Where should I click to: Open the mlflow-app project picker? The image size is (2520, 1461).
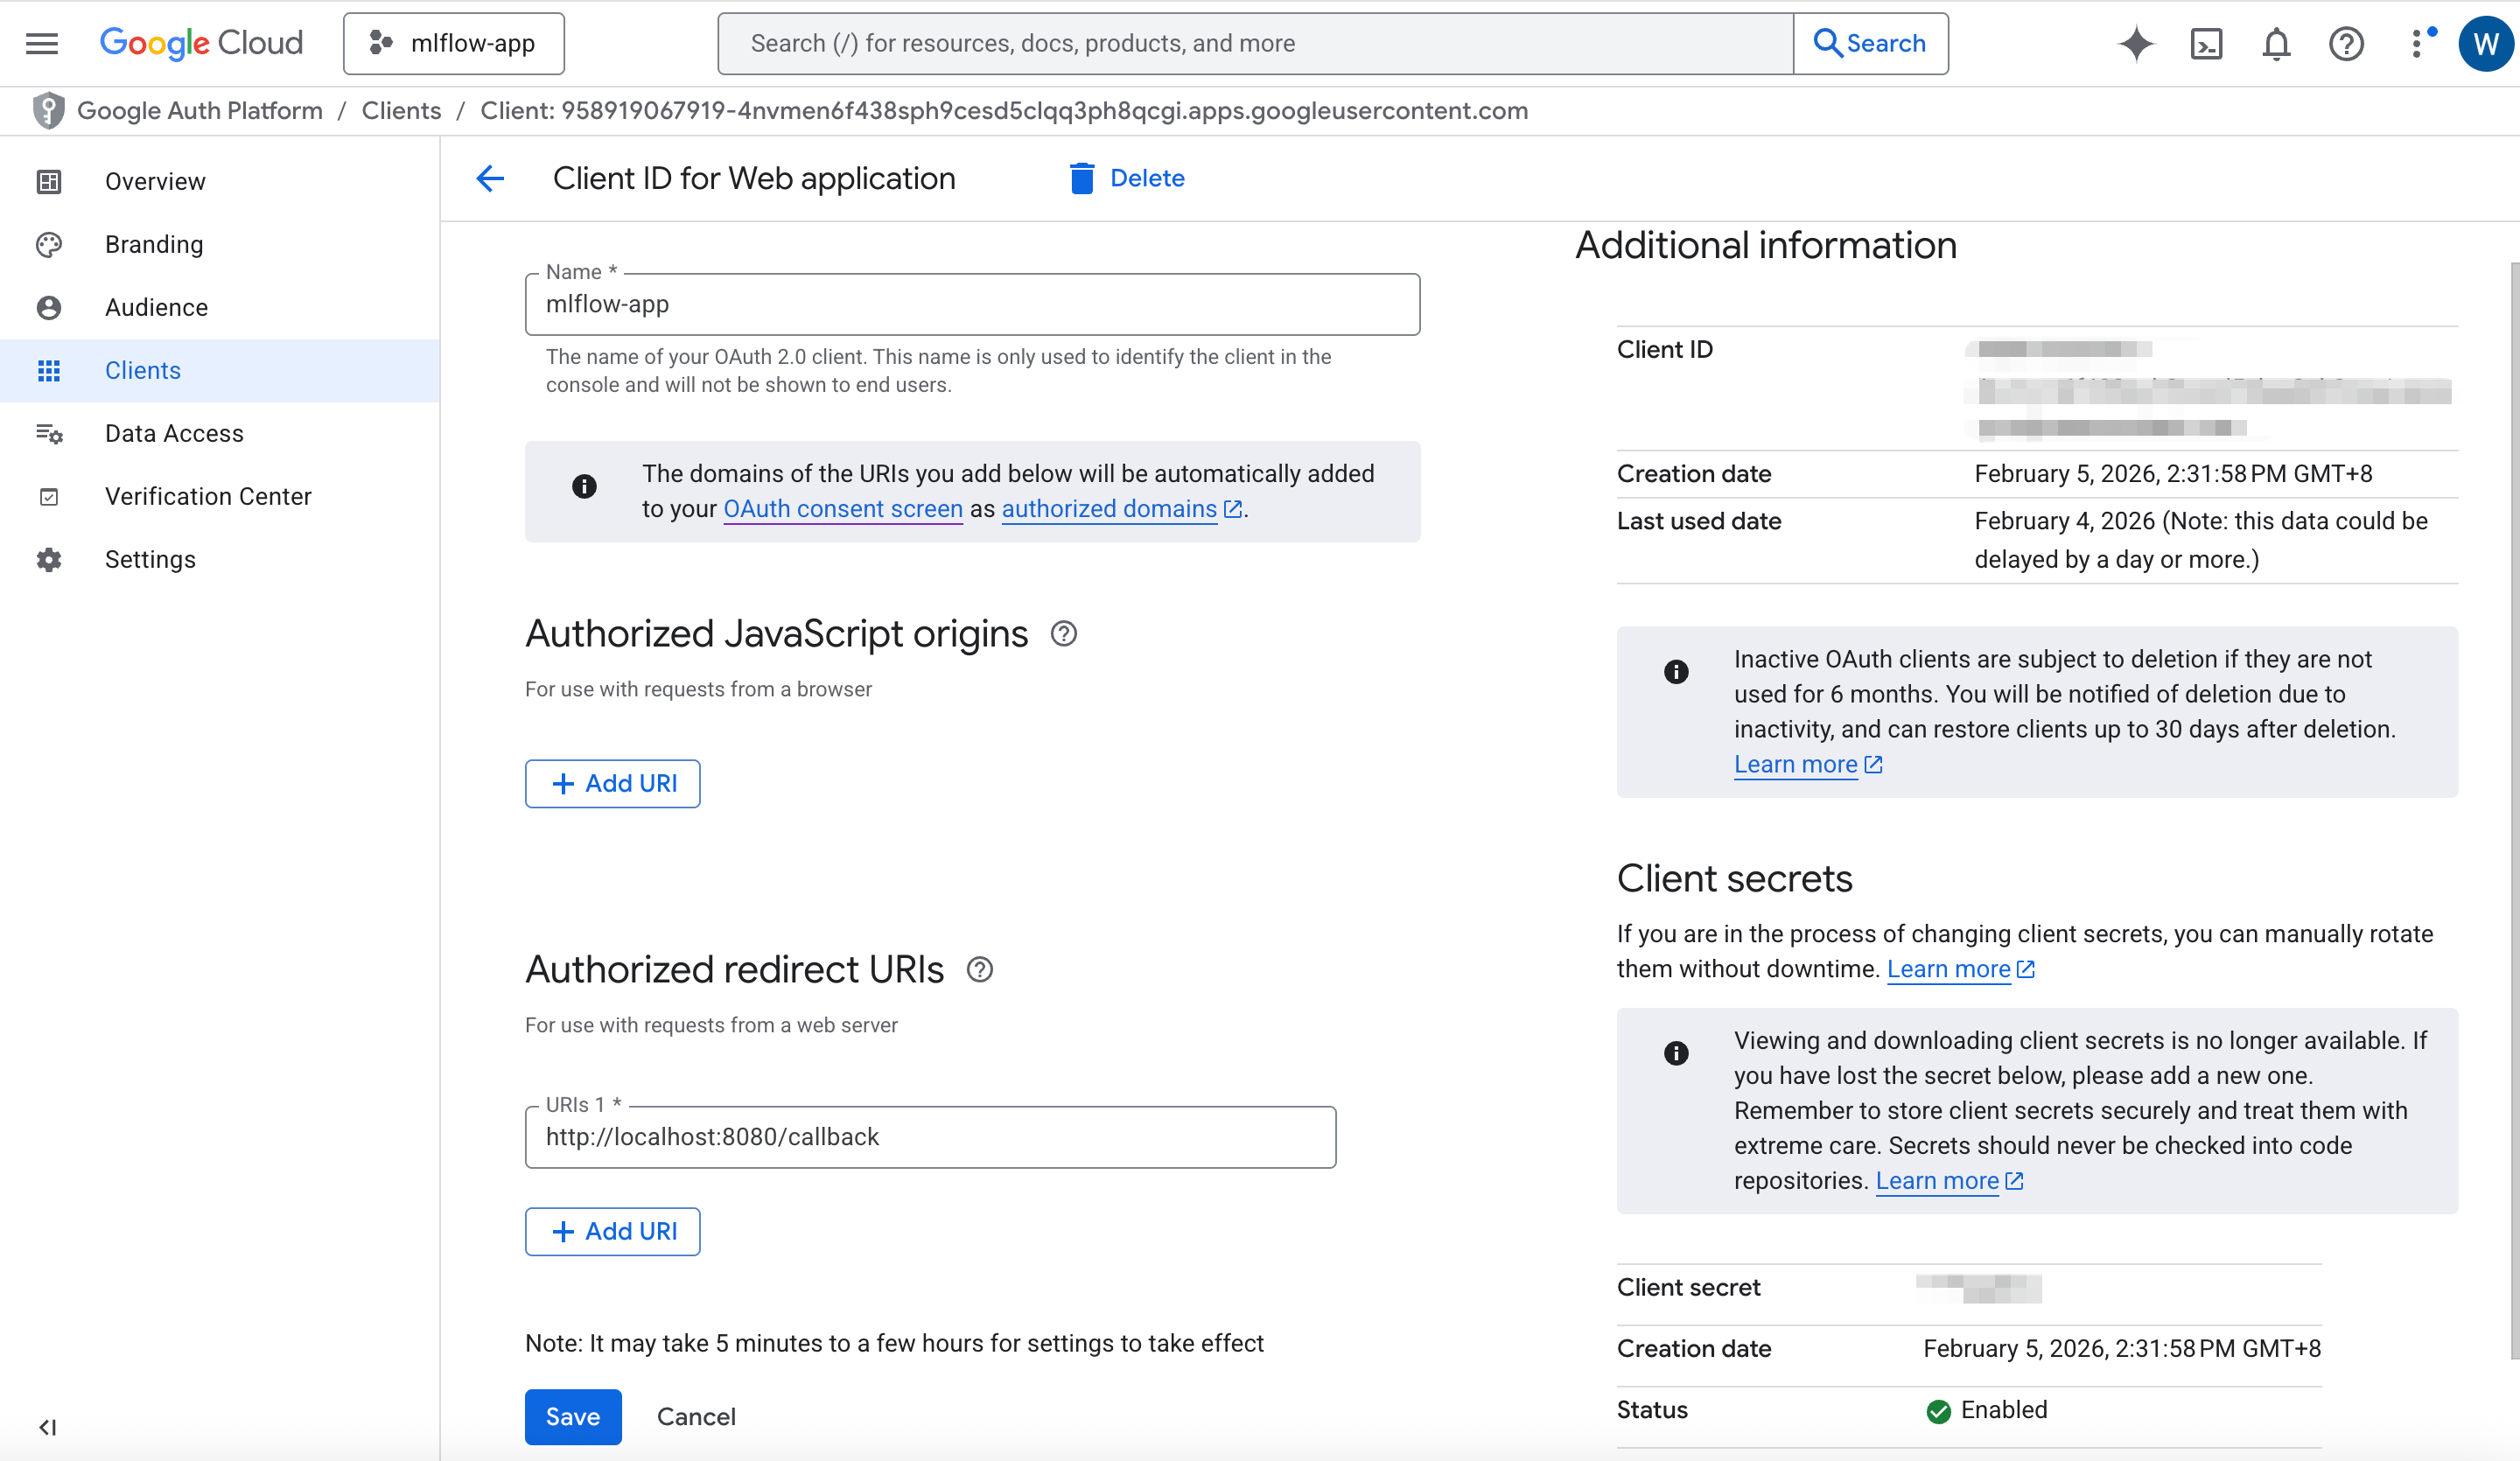click(x=453, y=43)
